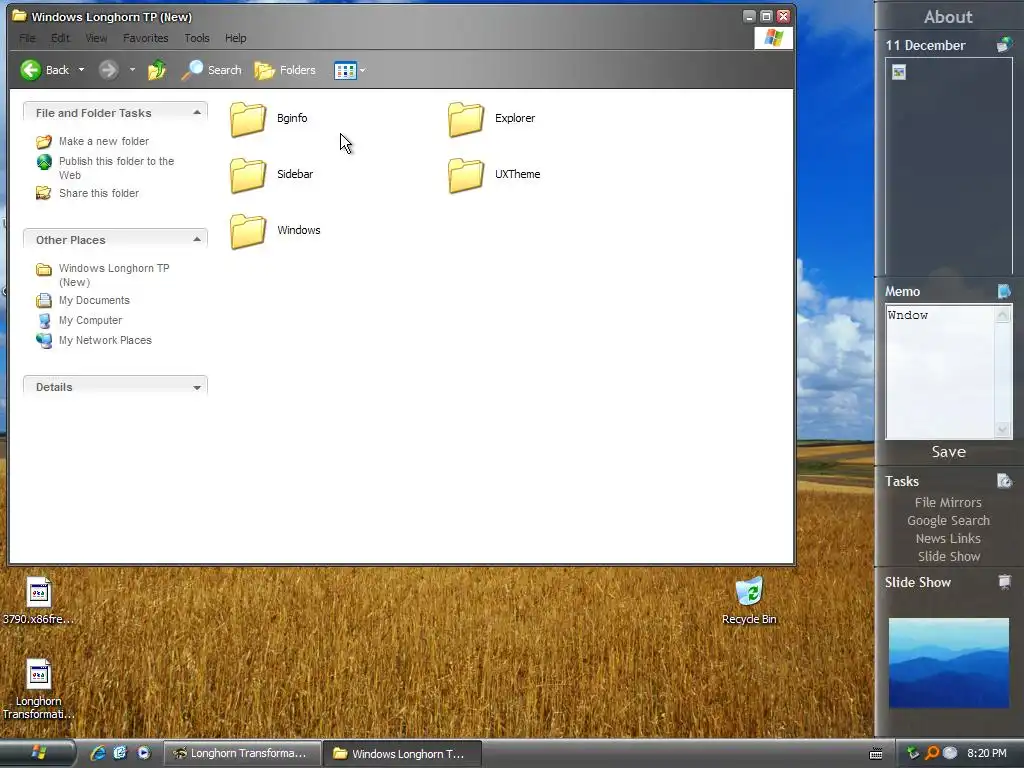The width and height of the screenshot is (1024, 768).
Task: Open My Computer link
Action: pos(90,321)
